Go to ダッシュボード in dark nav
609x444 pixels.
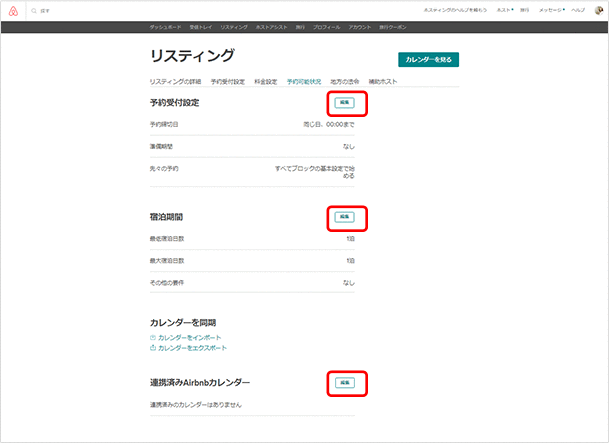pyautogui.click(x=165, y=27)
